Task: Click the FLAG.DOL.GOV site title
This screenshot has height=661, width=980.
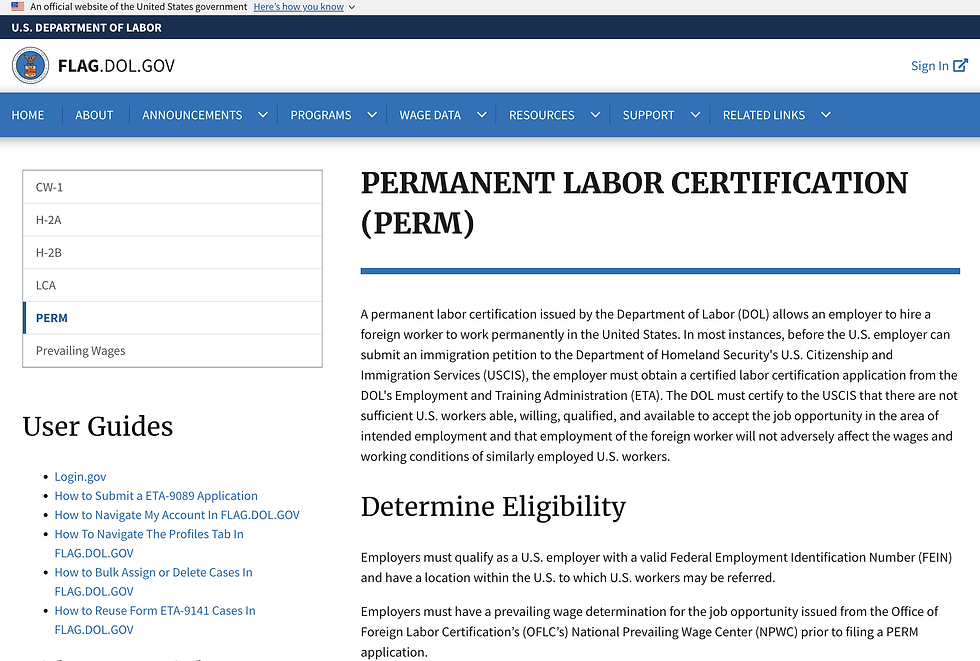Action: tap(116, 66)
